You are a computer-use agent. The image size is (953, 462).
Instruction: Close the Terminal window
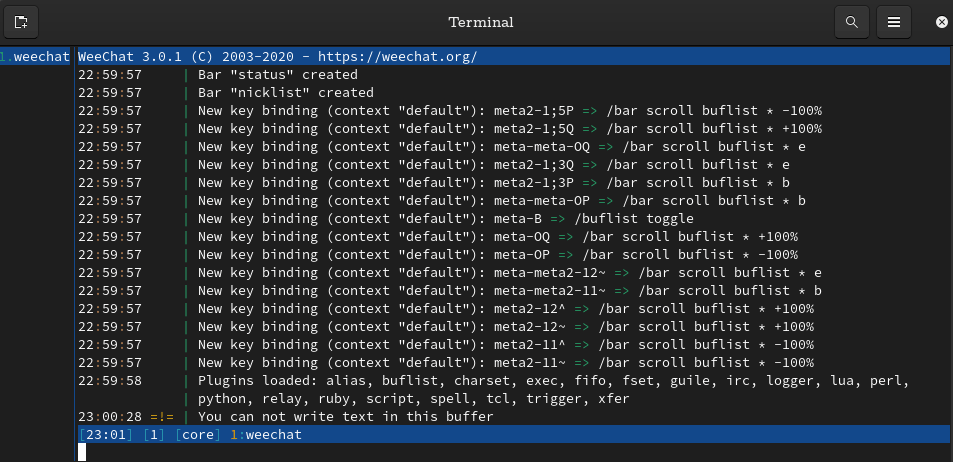[x=942, y=21]
